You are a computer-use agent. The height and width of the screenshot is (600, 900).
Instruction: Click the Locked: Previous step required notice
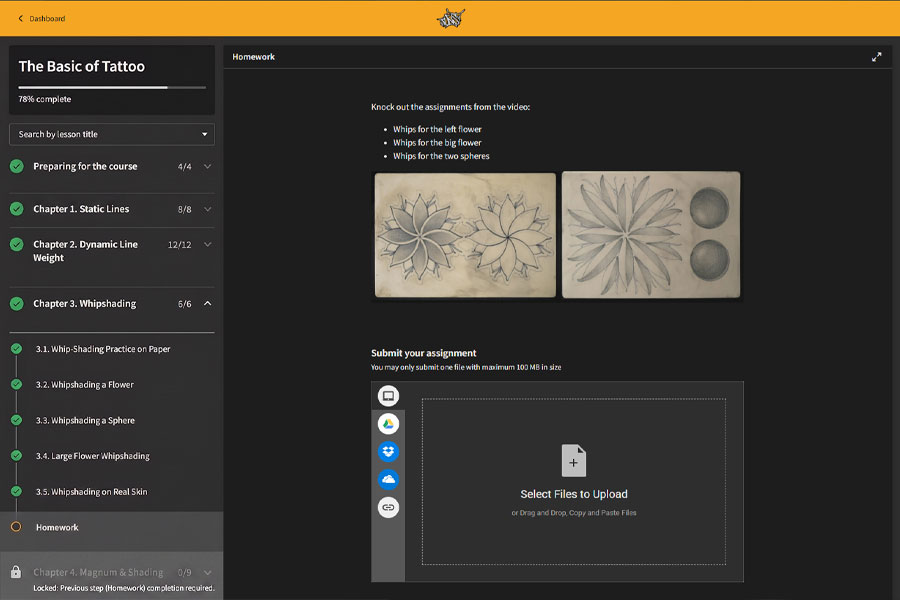[x=124, y=588]
